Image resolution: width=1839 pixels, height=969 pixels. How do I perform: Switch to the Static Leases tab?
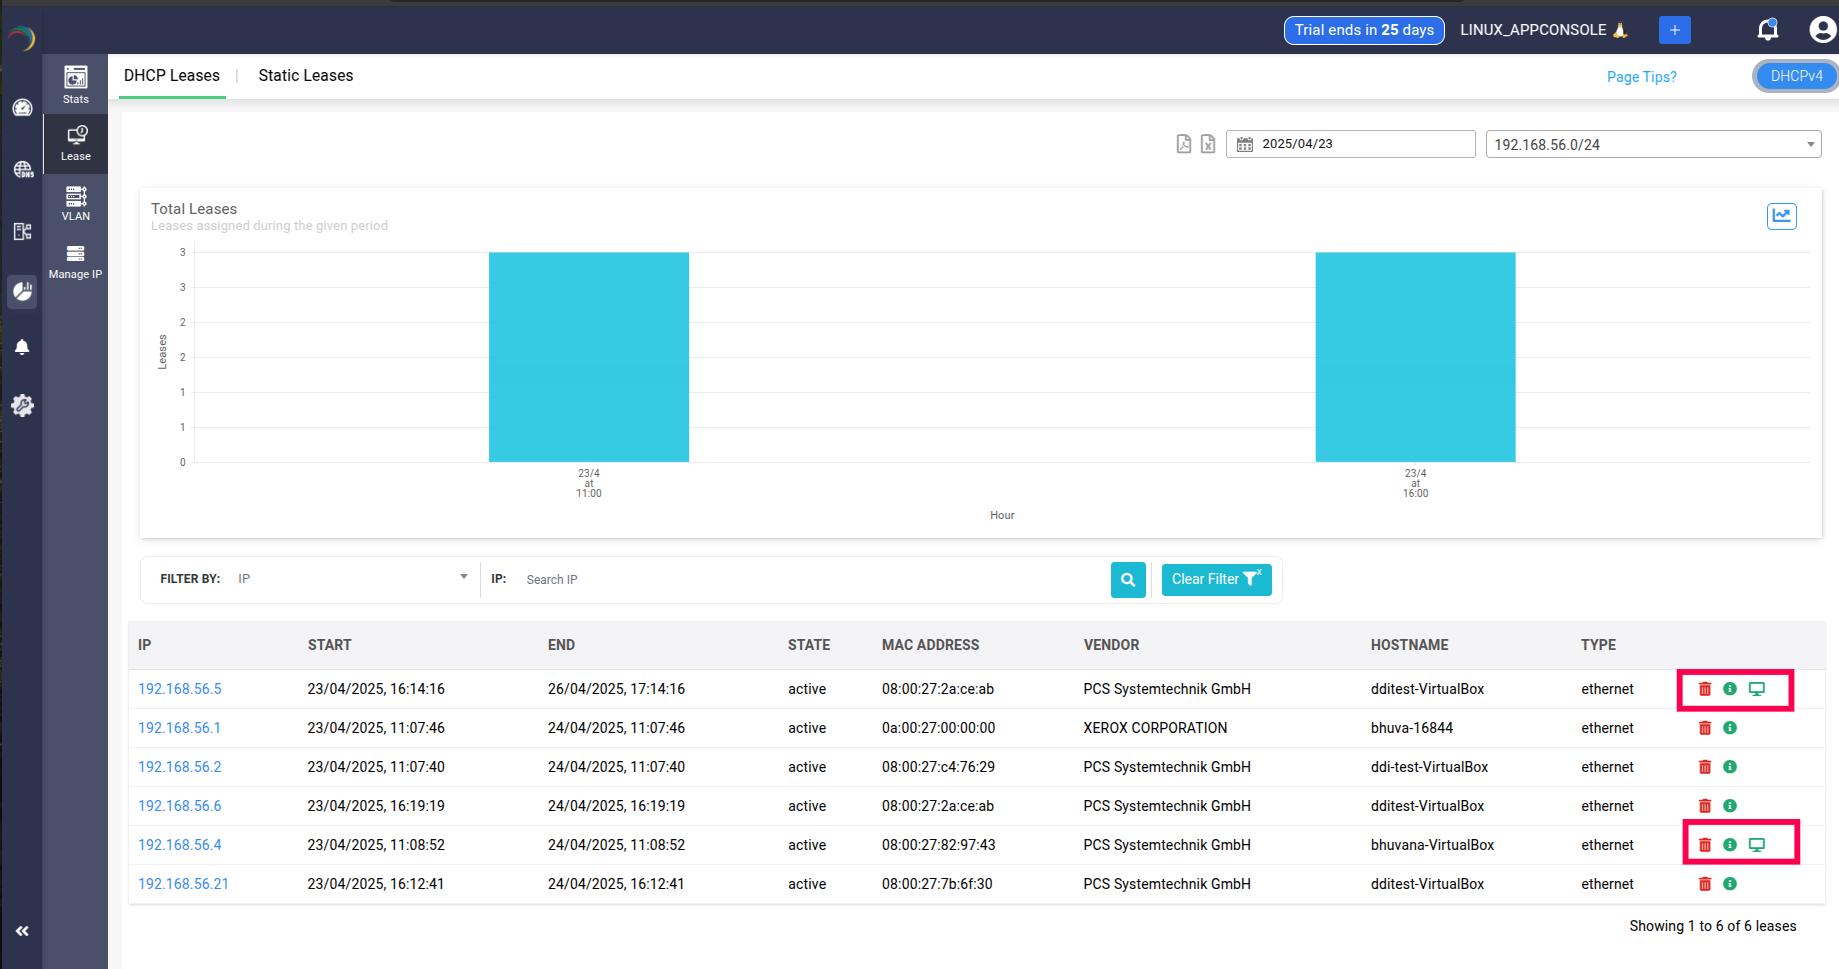point(305,76)
